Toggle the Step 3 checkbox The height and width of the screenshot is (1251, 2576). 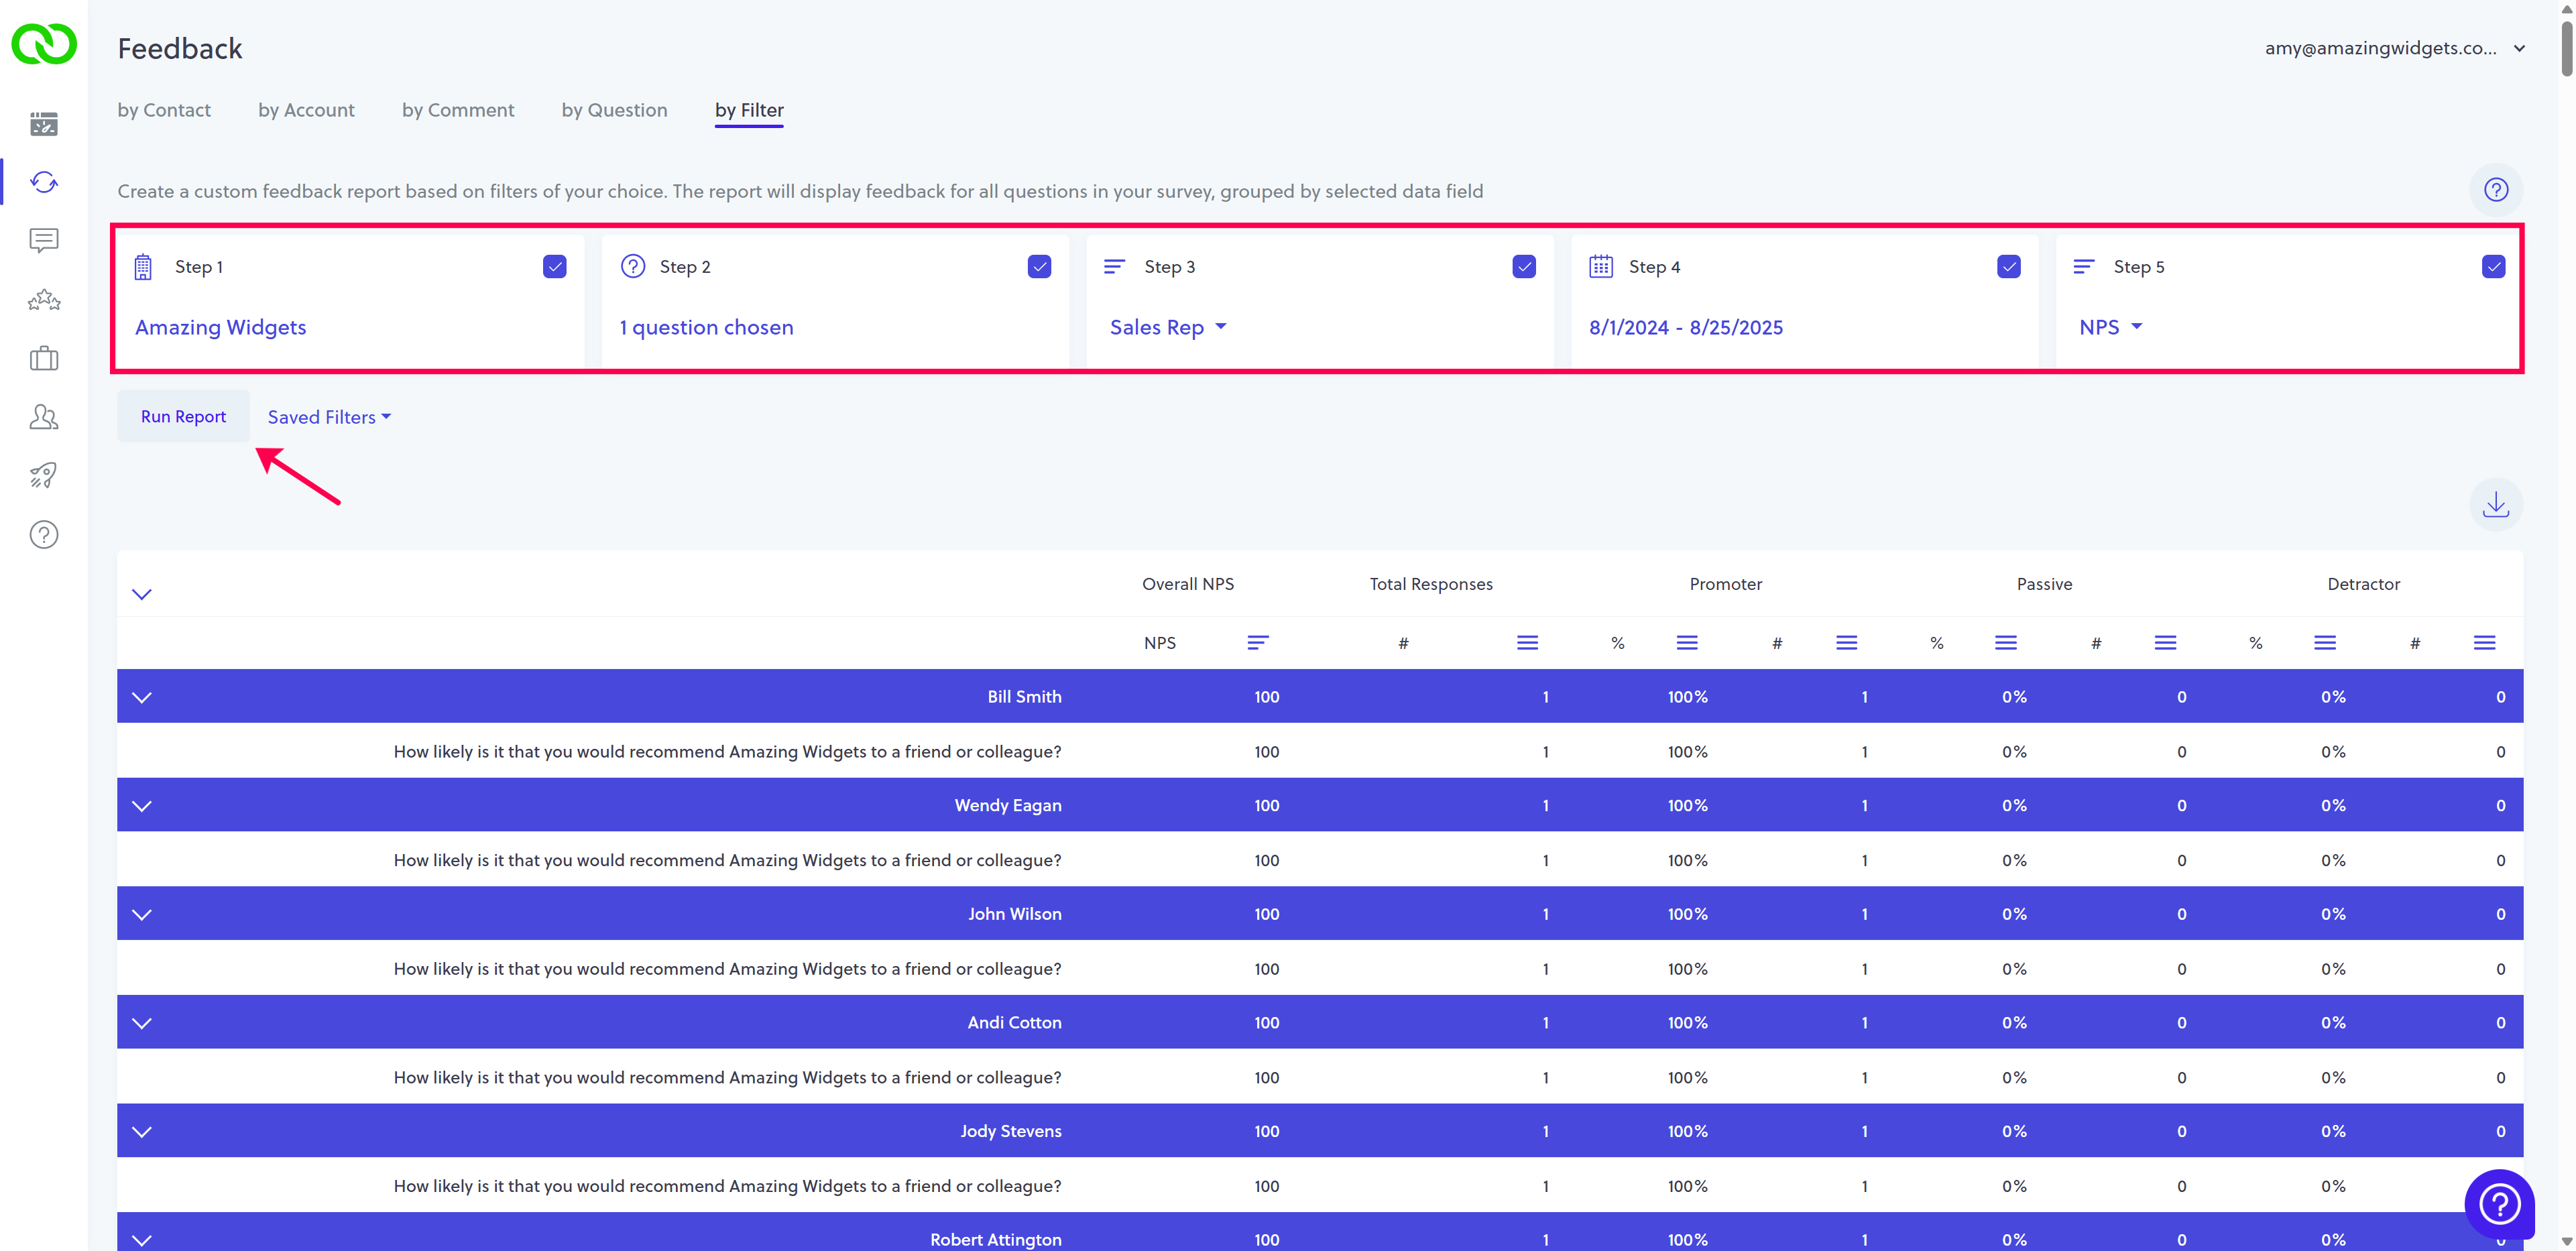(x=1524, y=266)
